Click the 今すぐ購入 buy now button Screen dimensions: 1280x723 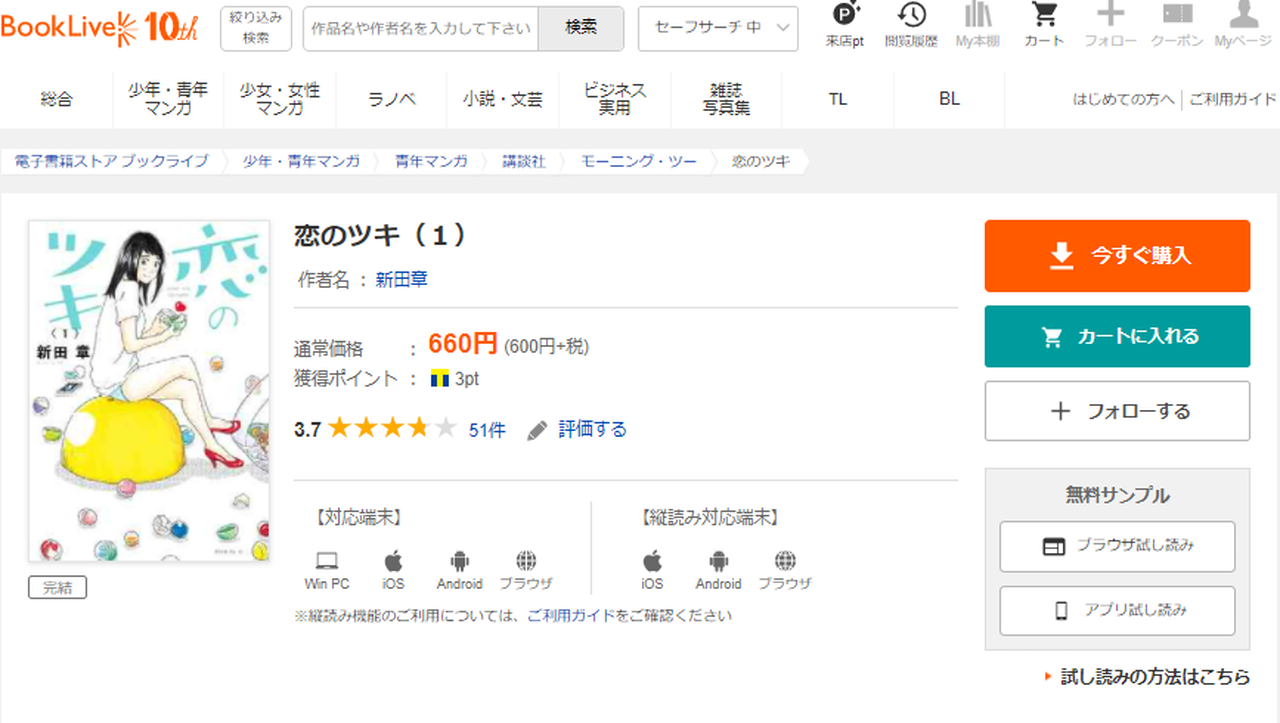[1117, 256]
